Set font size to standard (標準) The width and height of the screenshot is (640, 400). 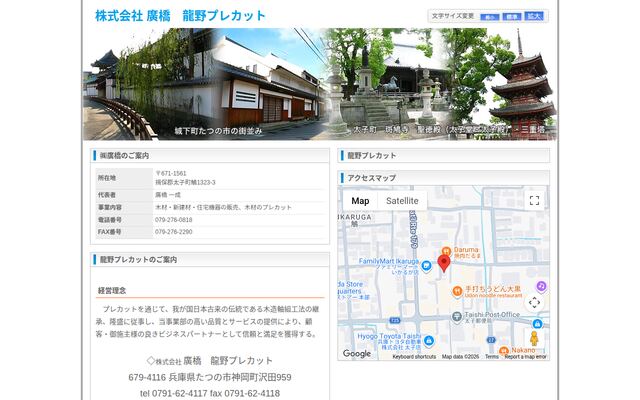(512, 16)
